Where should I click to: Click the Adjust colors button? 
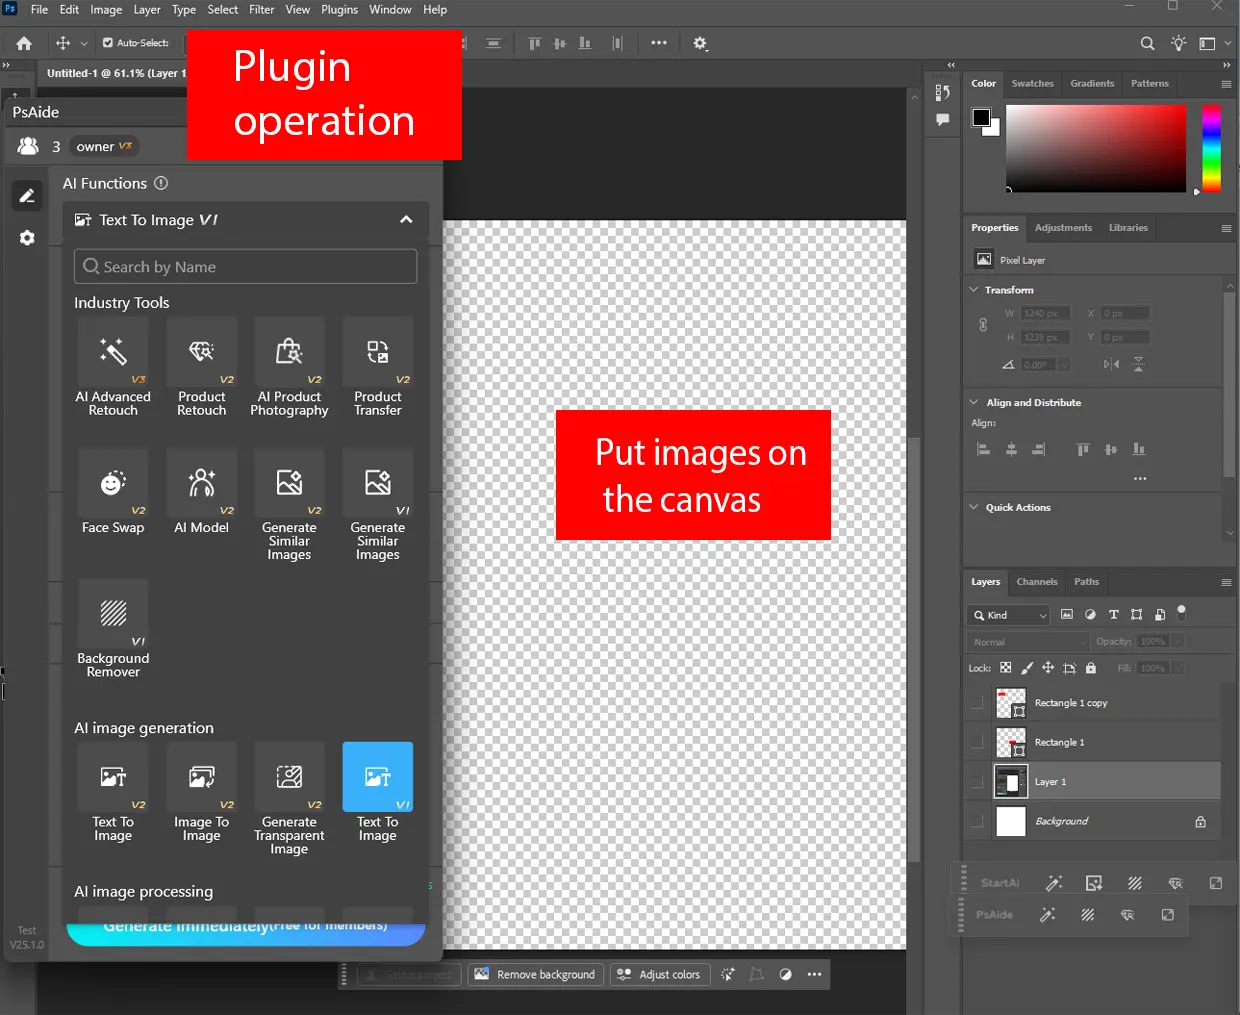tap(658, 975)
